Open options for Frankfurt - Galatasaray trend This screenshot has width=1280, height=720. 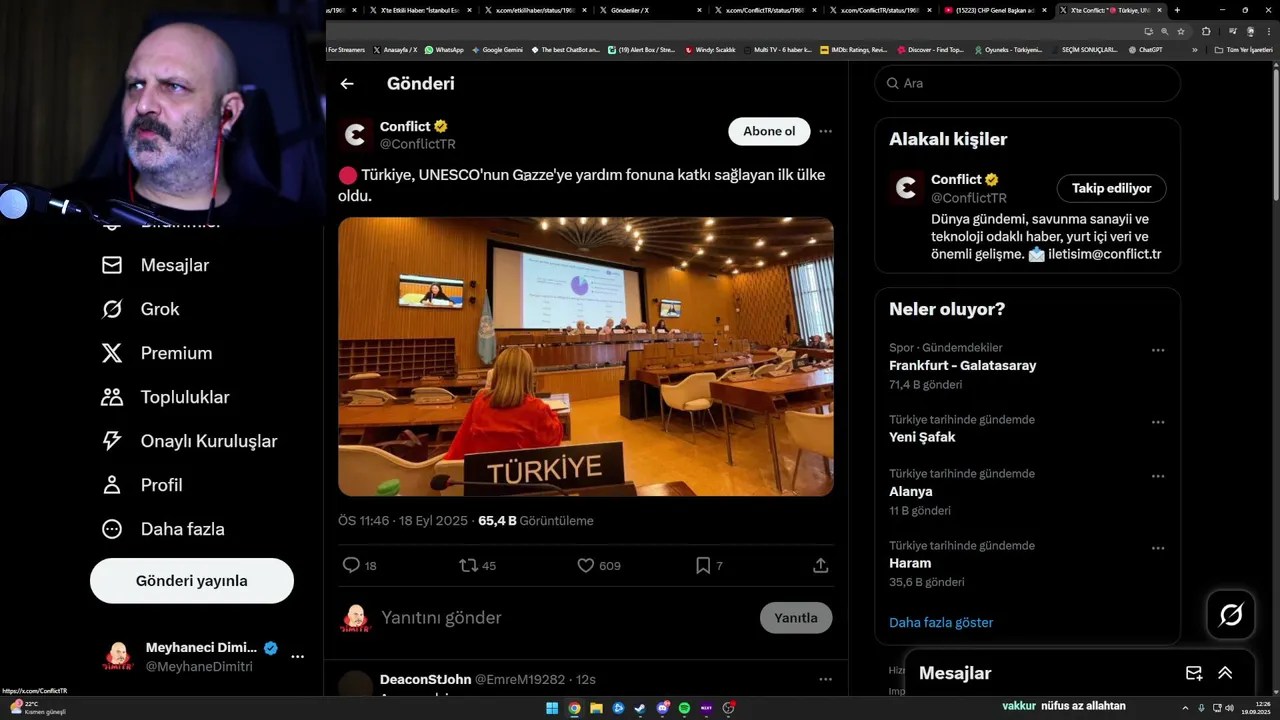tap(1158, 350)
